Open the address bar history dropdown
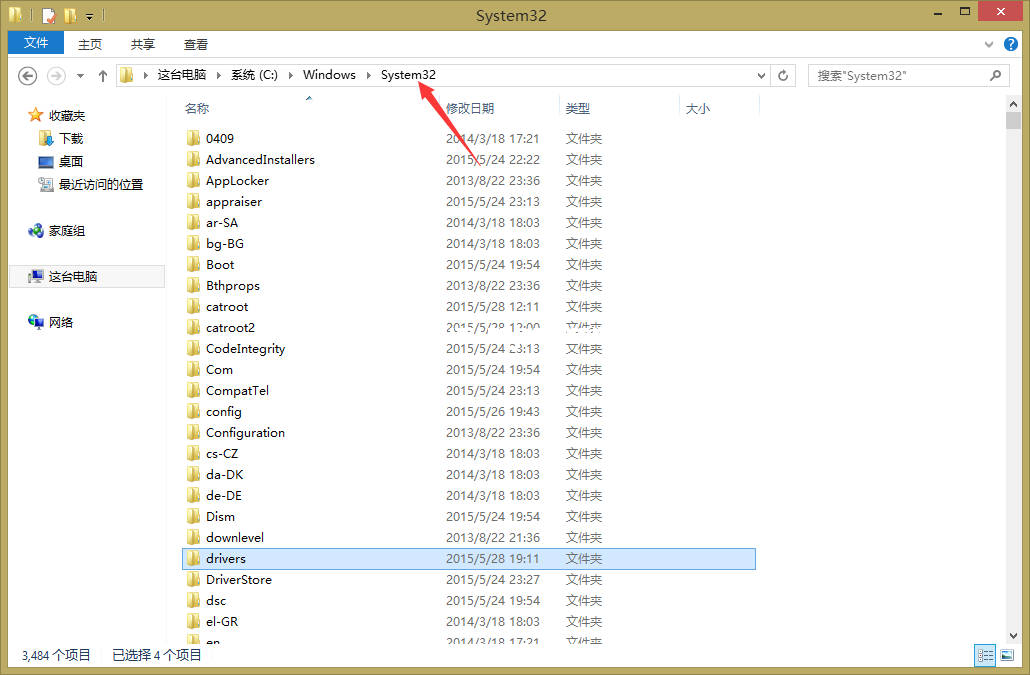The height and width of the screenshot is (675, 1030). pyautogui.click(x=761, y=76)
